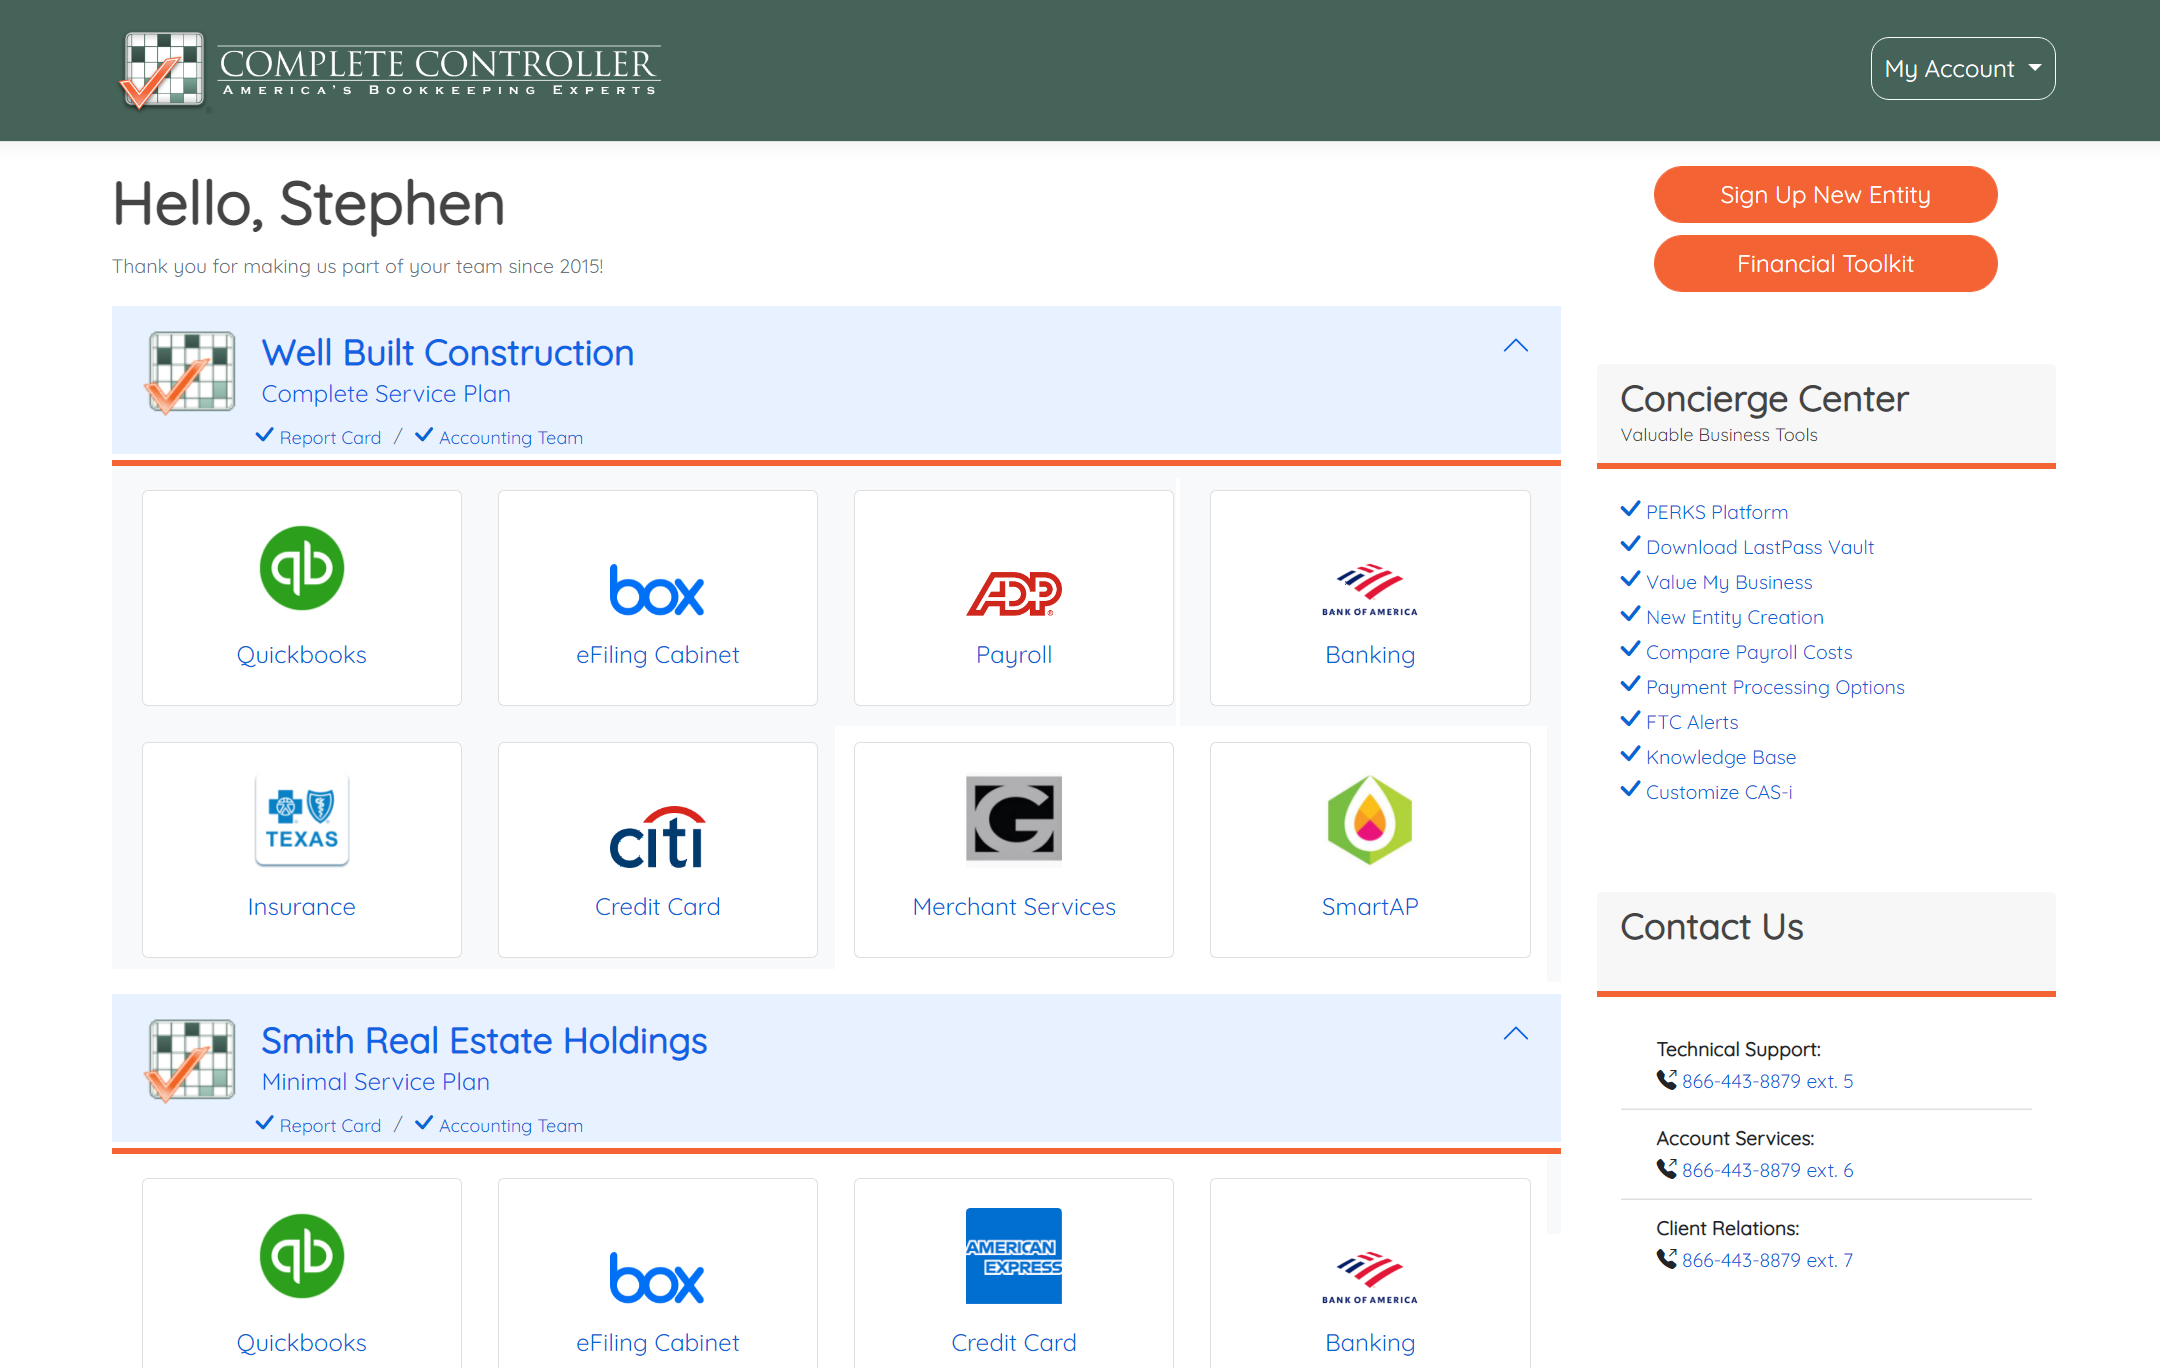This screenshot has height=1368, width=2160.
Task: Click the Complete Service Plan text
Action: [386, 394]
